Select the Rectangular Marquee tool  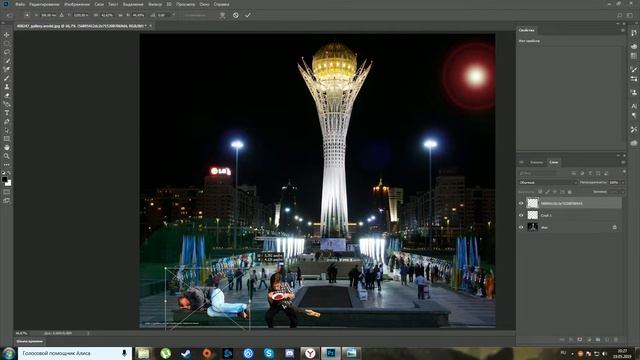7,43
